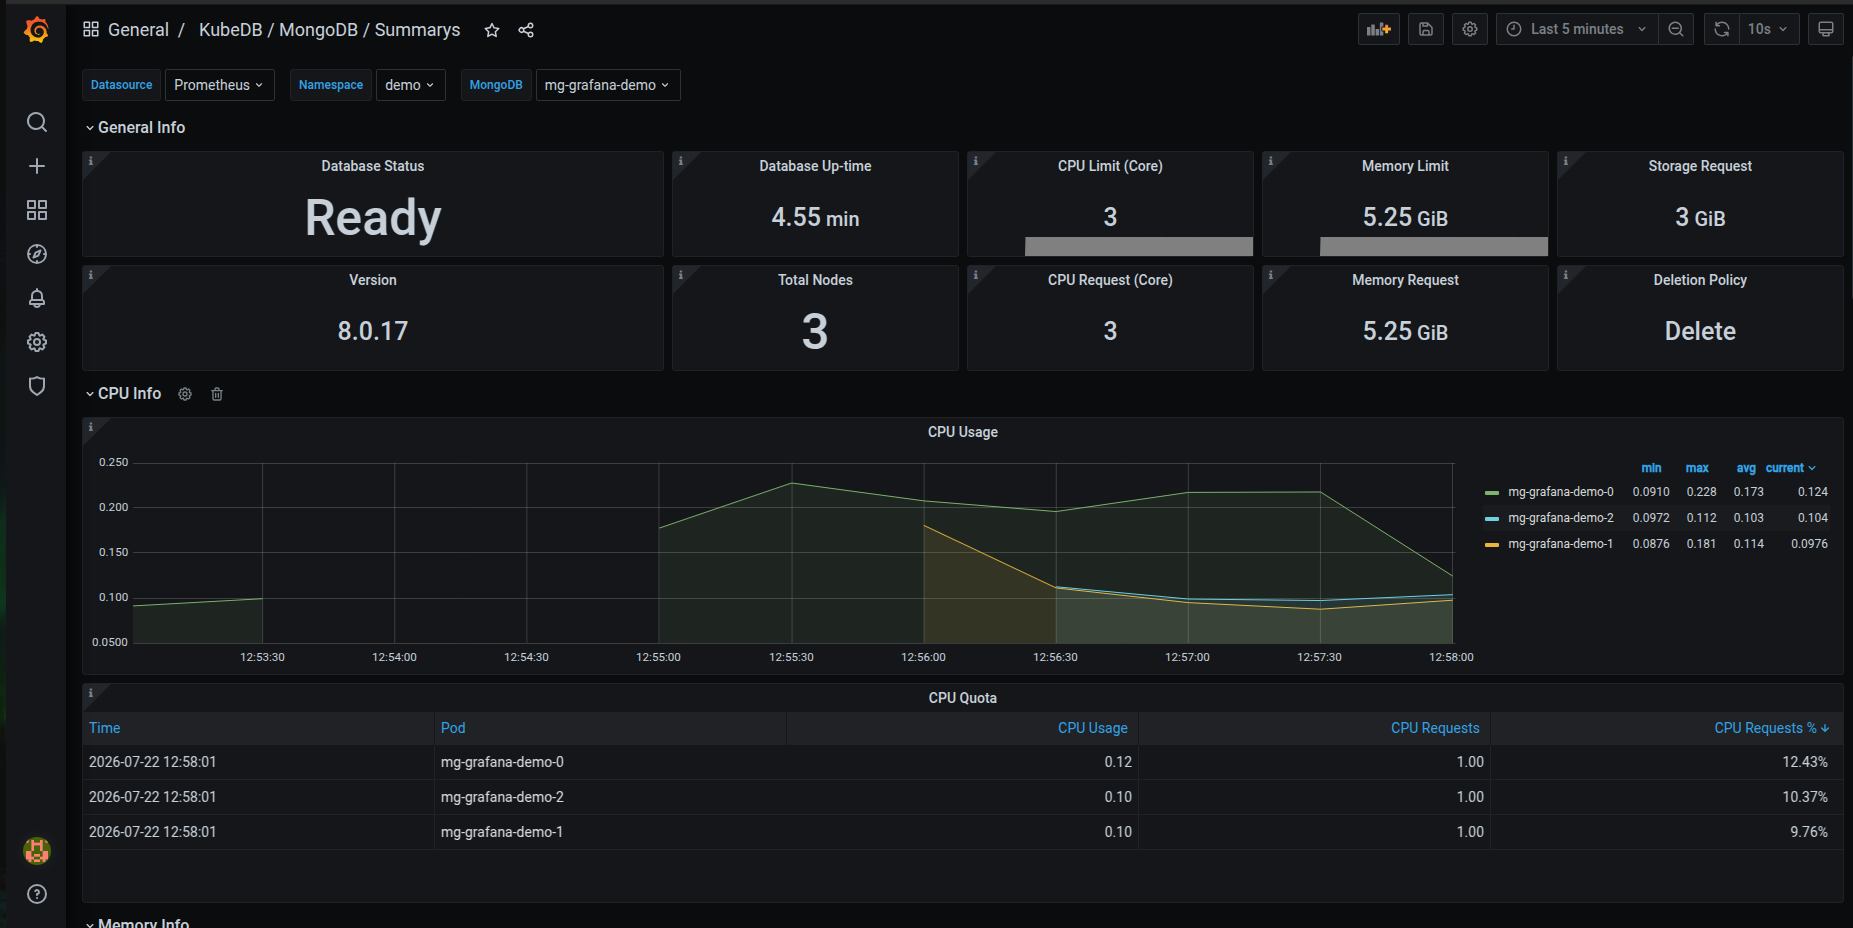The image size is (1853, 928).
Task: Show info tooltip for Storage Request panel
Action: [1566, 161]
